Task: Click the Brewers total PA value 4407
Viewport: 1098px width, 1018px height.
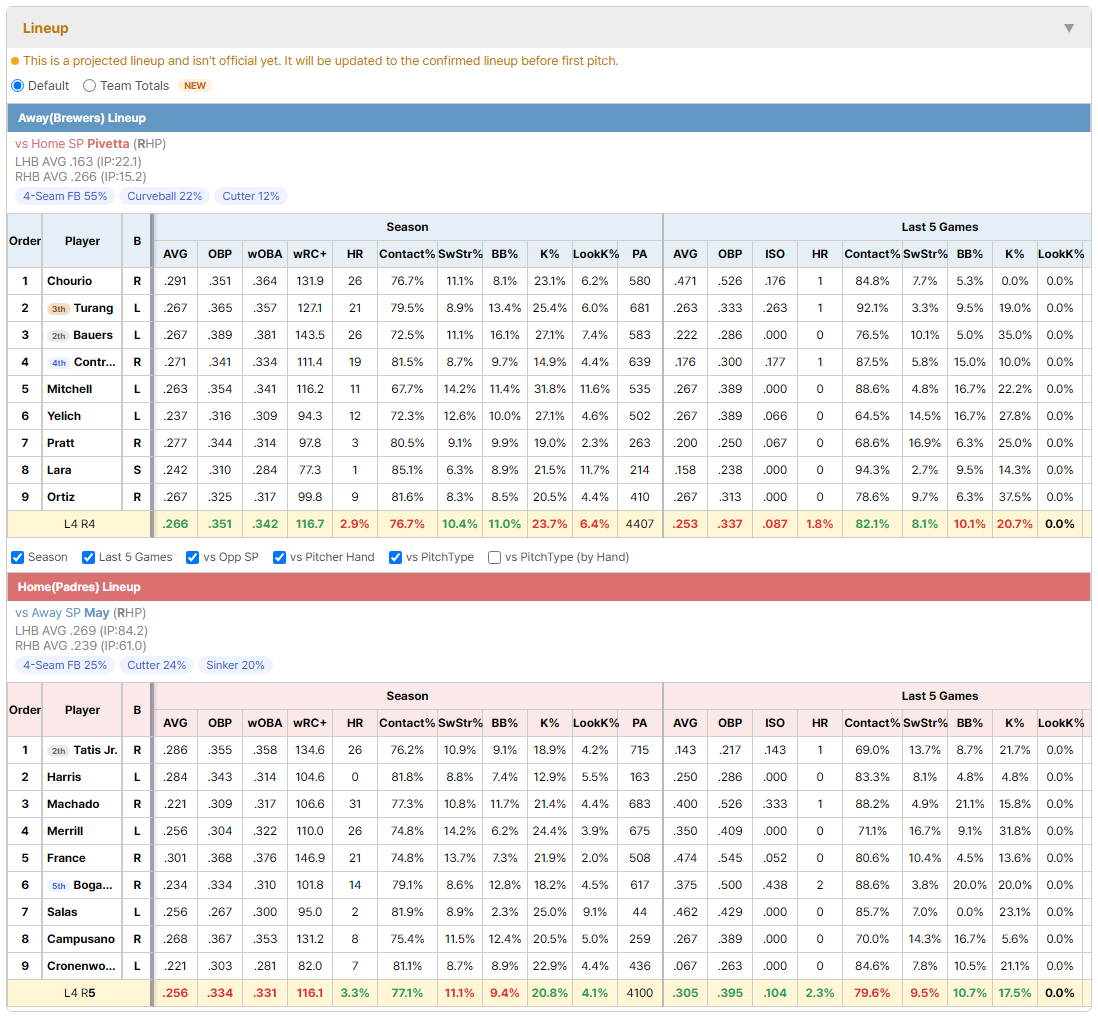Action: tap(639, 524)
